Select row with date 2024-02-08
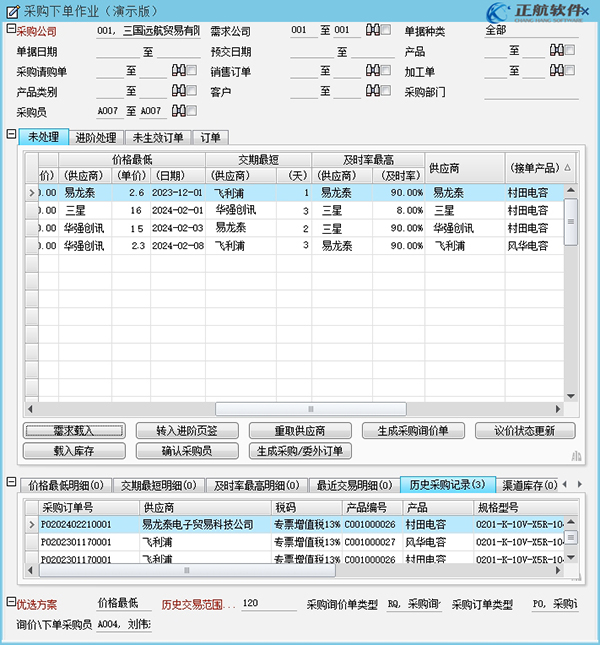The height and width of the screenshot is (645, 600). coord(294,246)
